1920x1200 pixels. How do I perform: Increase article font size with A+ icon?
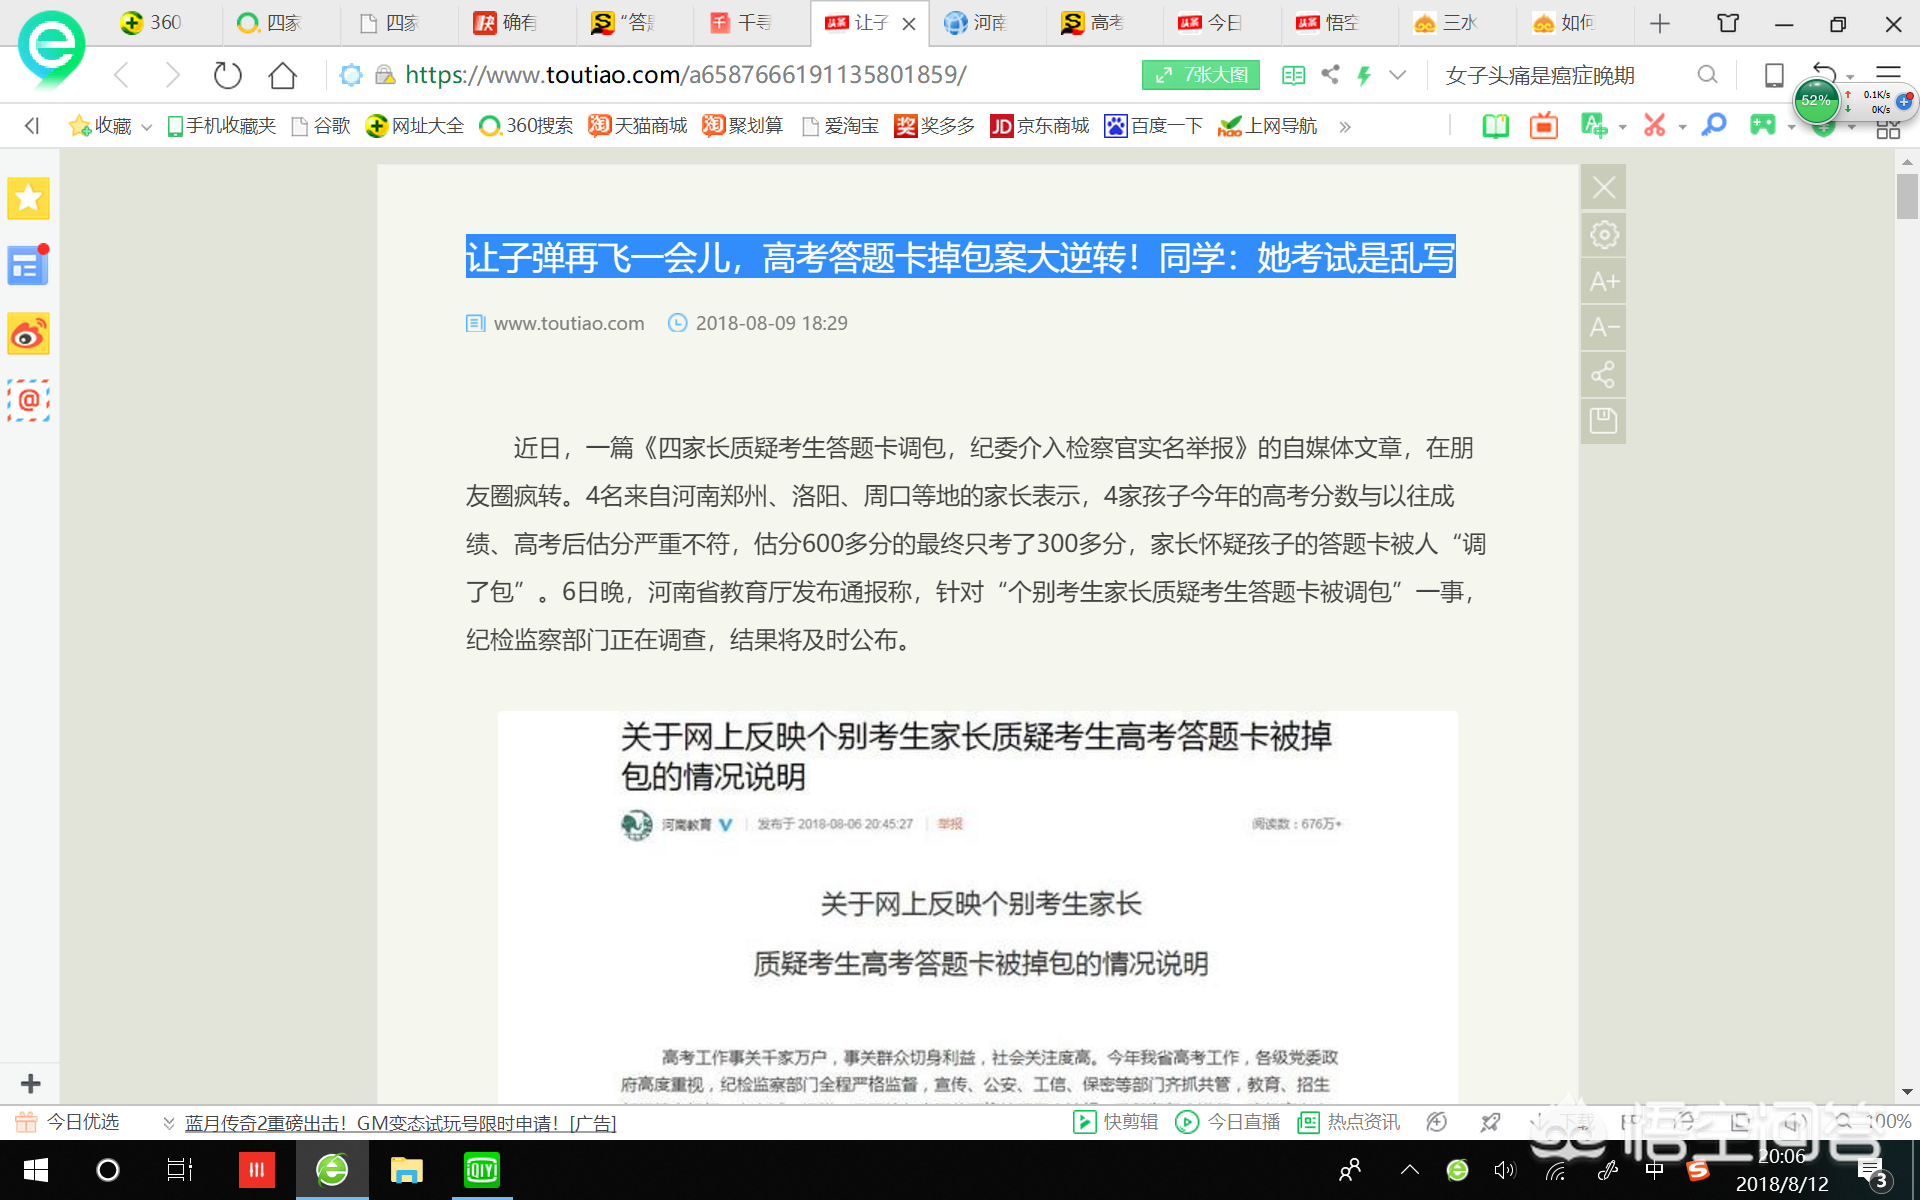click(1603, 281)
